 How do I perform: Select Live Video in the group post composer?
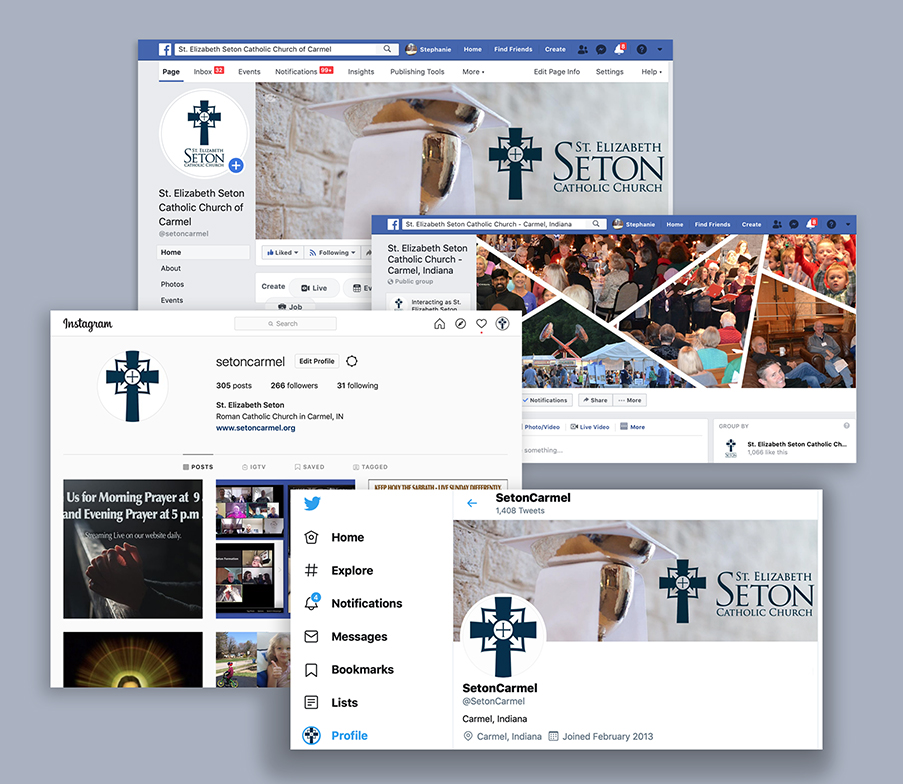click(x=590, y=427)
